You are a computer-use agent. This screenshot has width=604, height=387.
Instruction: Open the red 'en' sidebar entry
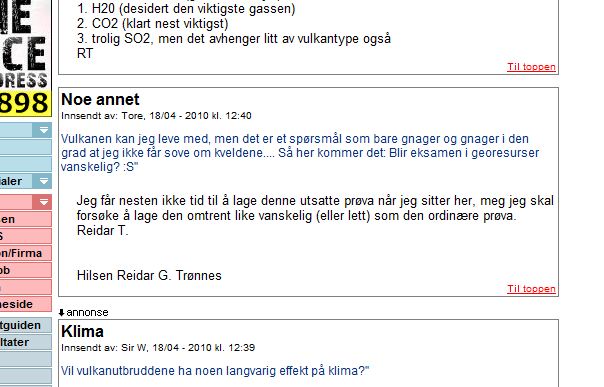pos(25,219)
